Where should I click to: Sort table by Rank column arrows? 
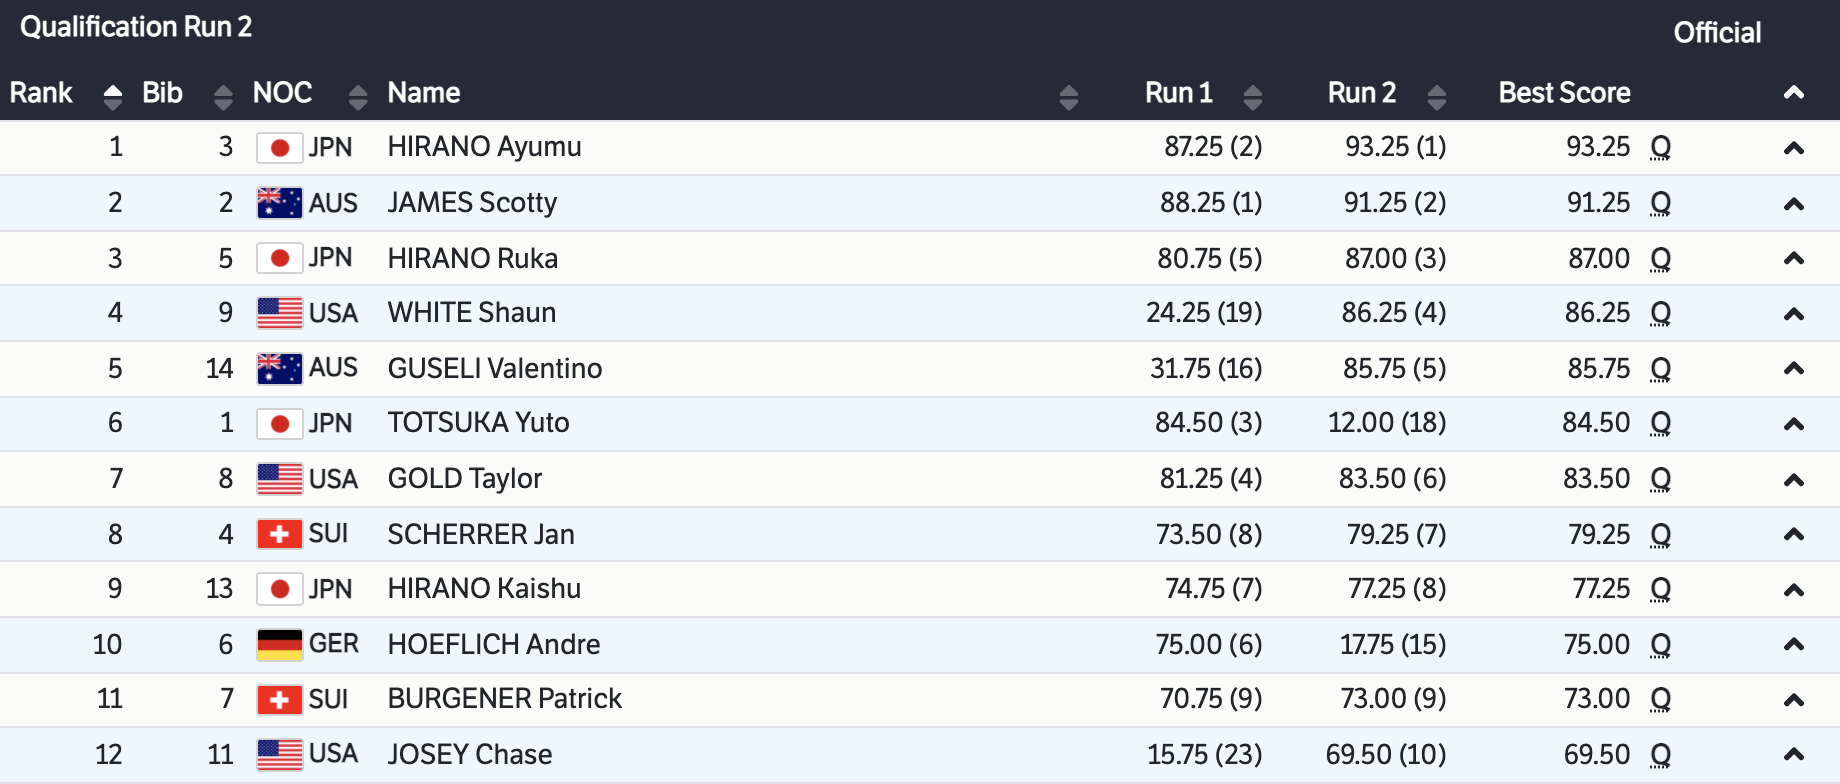(113, 96)
